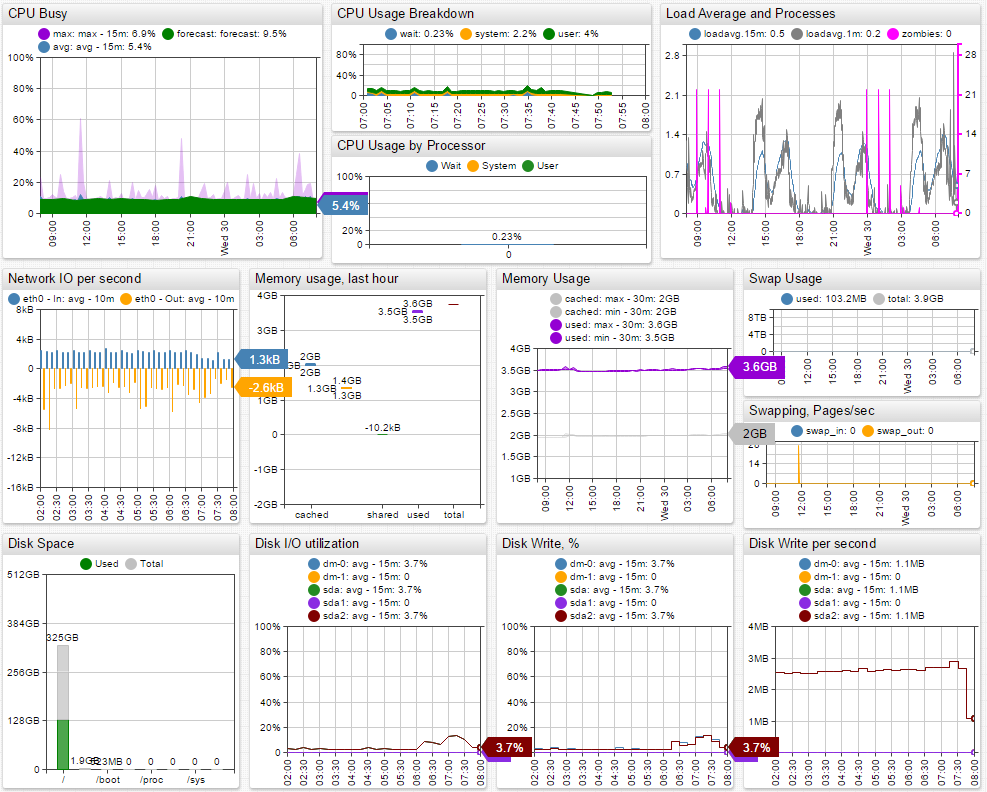Viewport: 987px width, 792px height.
Task: Toggle sda2 legend in Disk Write, %
Action: (561, 616)
